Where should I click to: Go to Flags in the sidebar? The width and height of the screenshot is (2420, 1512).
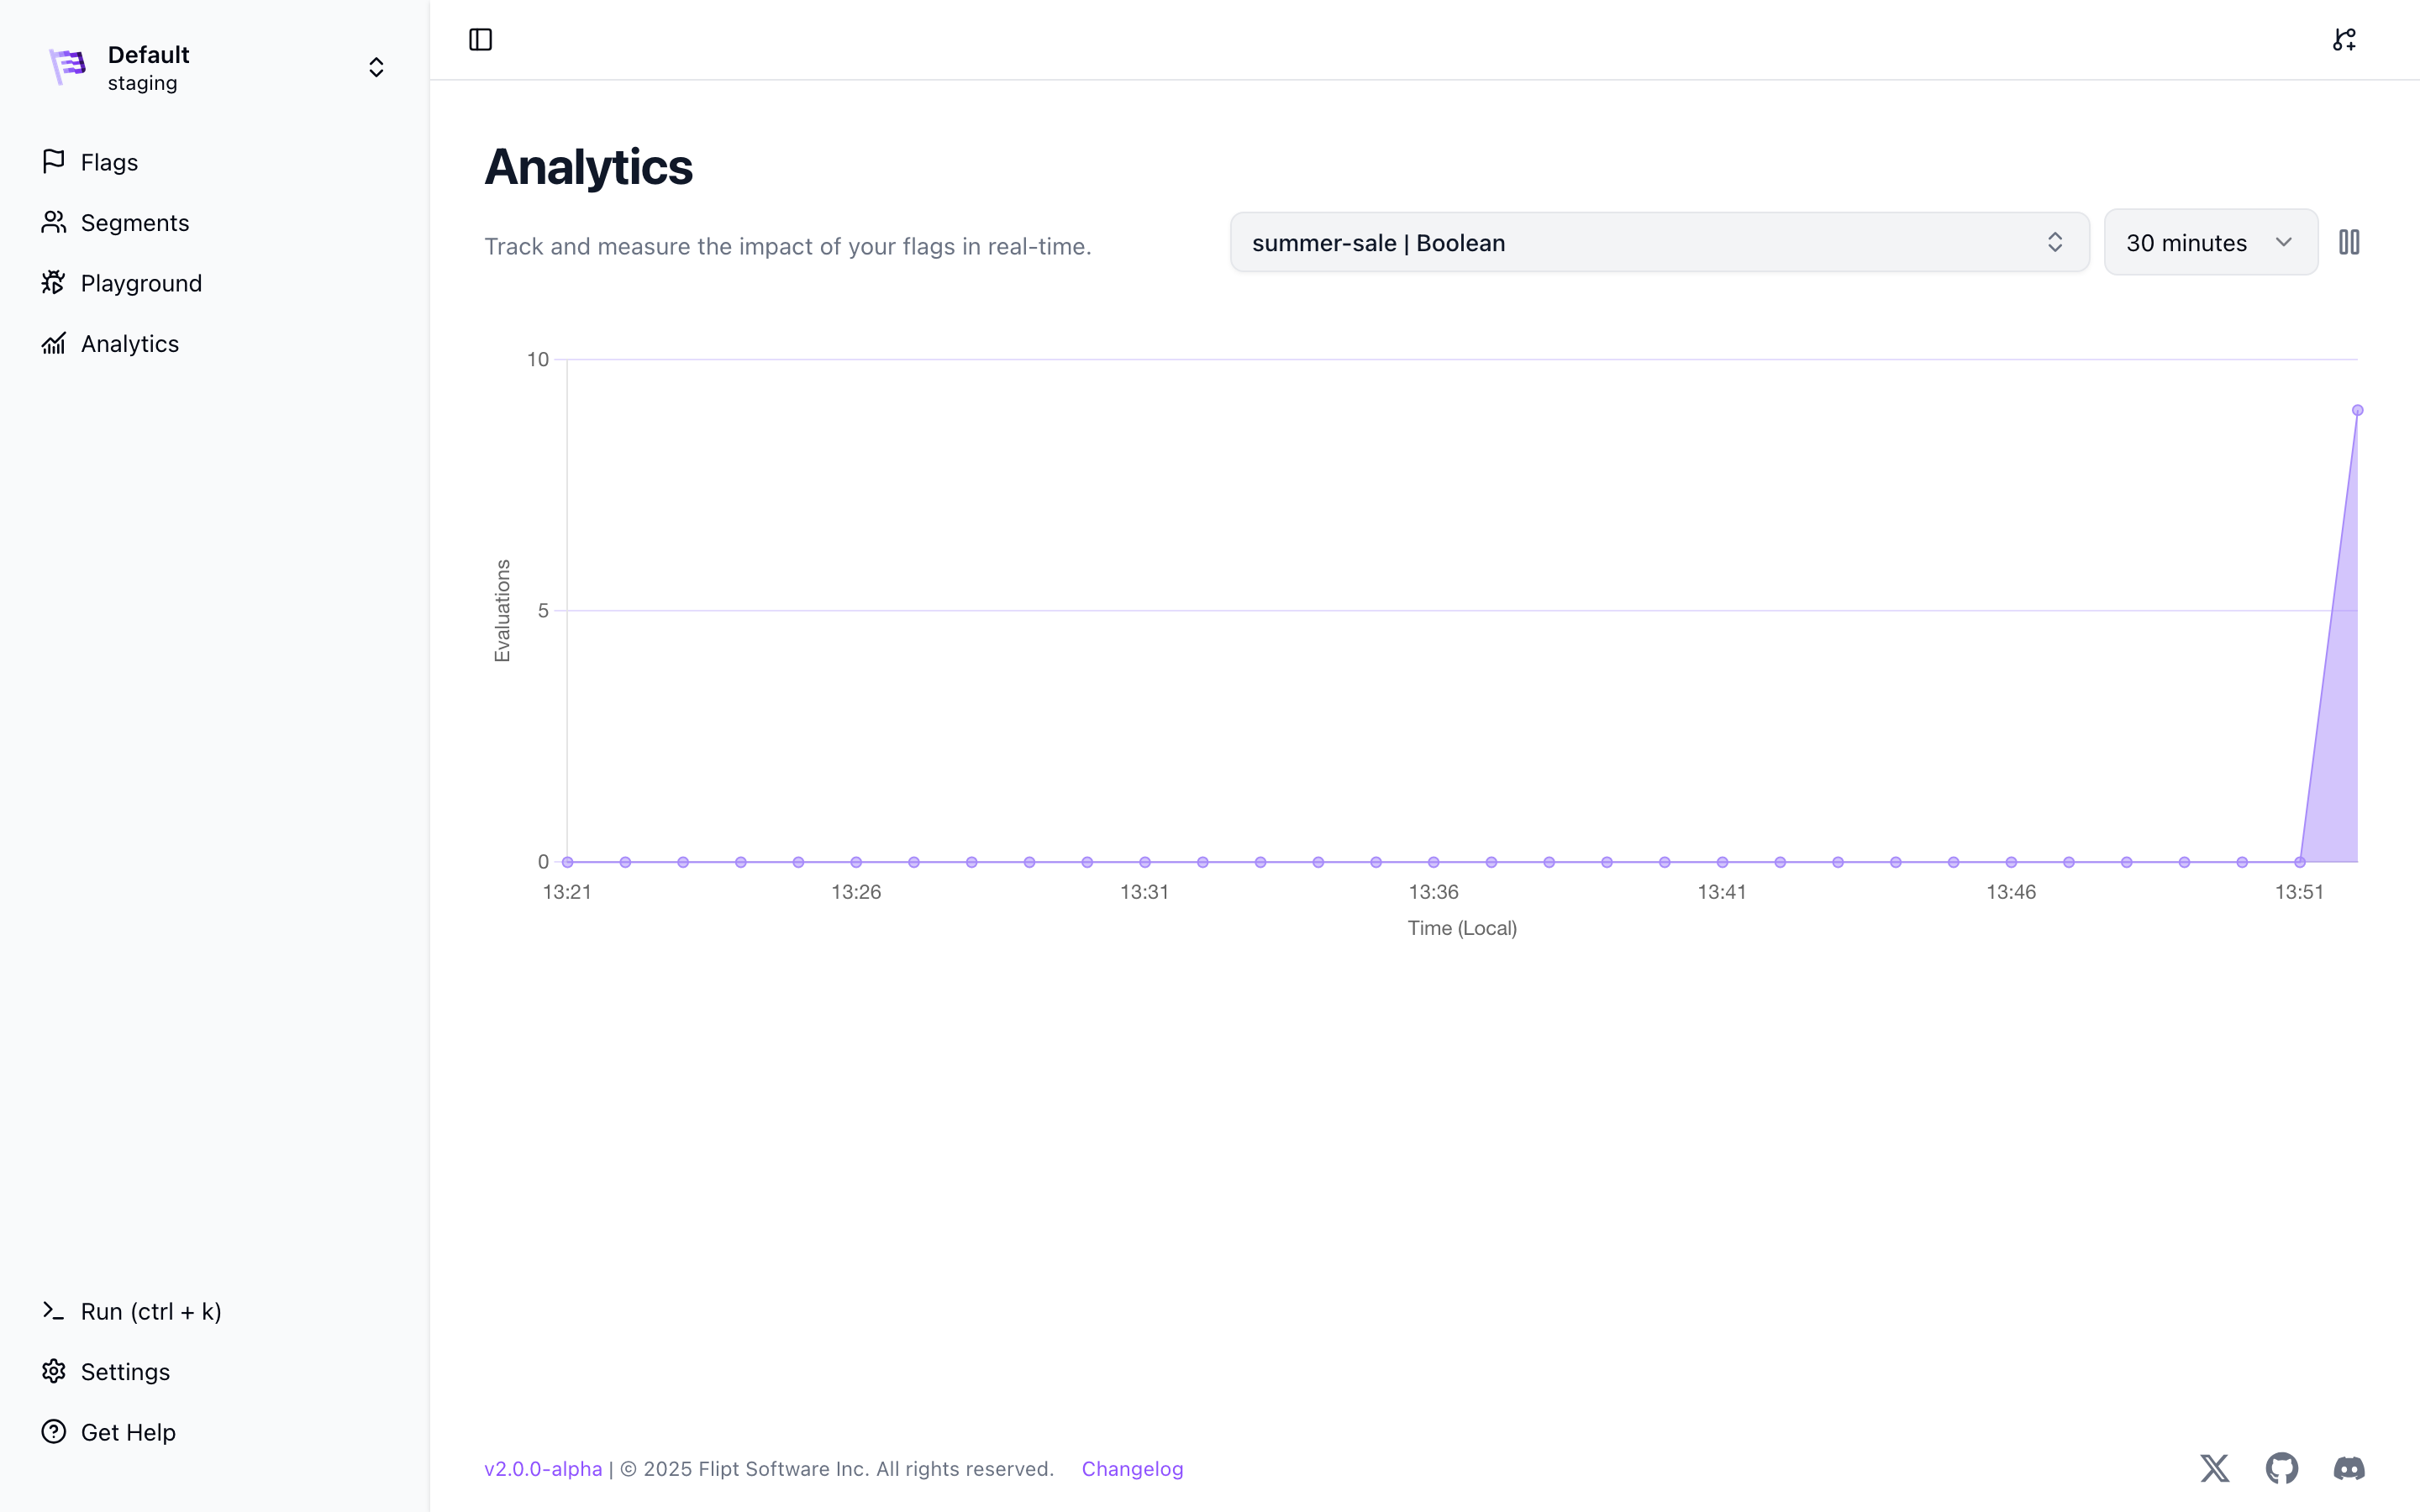(x=109, y=162)
